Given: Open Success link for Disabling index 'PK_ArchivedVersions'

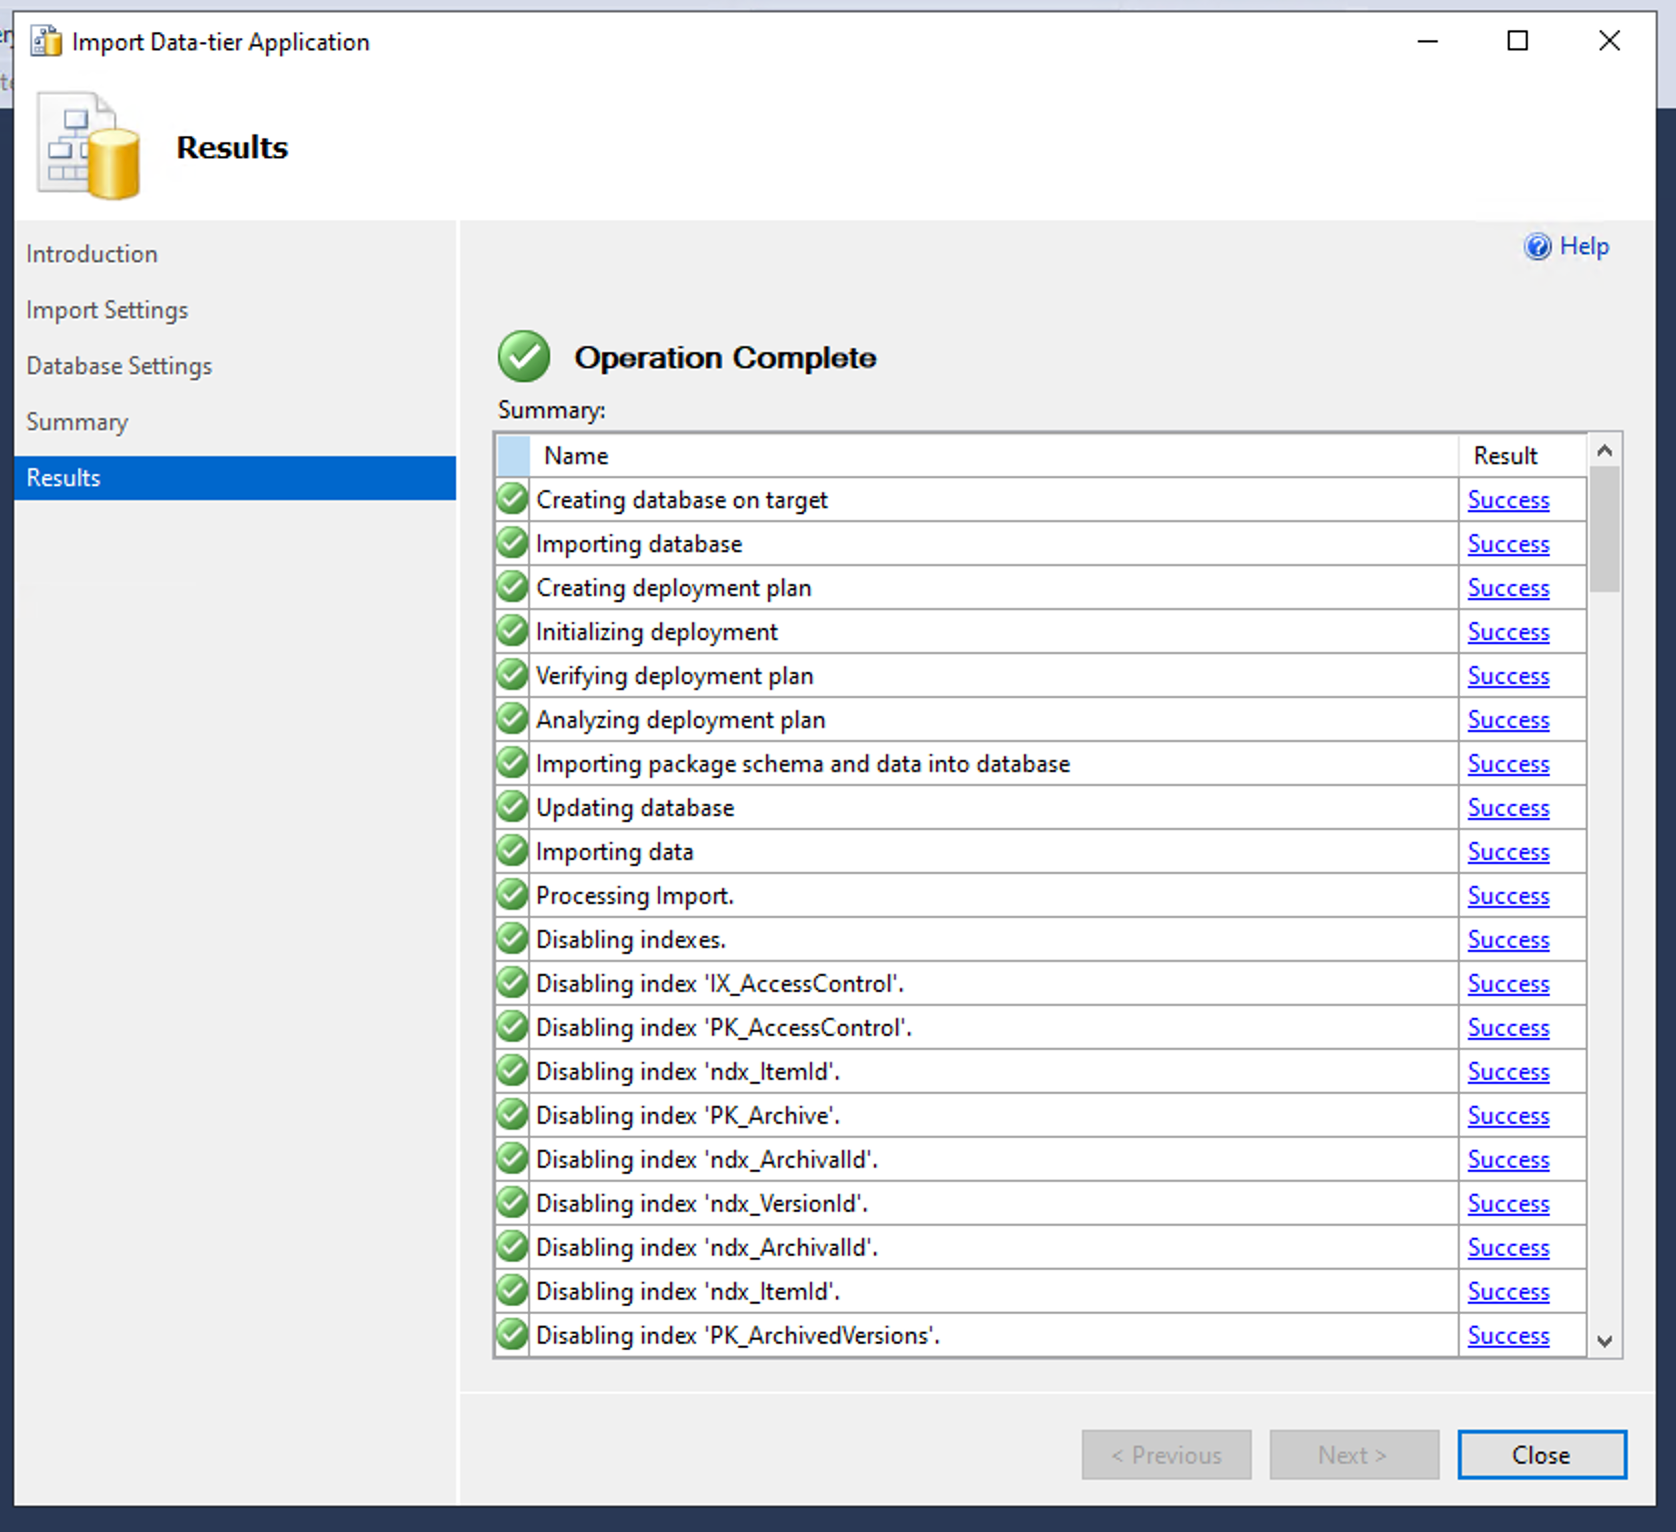Looking at the screenshot, I should [1508, 1336].
